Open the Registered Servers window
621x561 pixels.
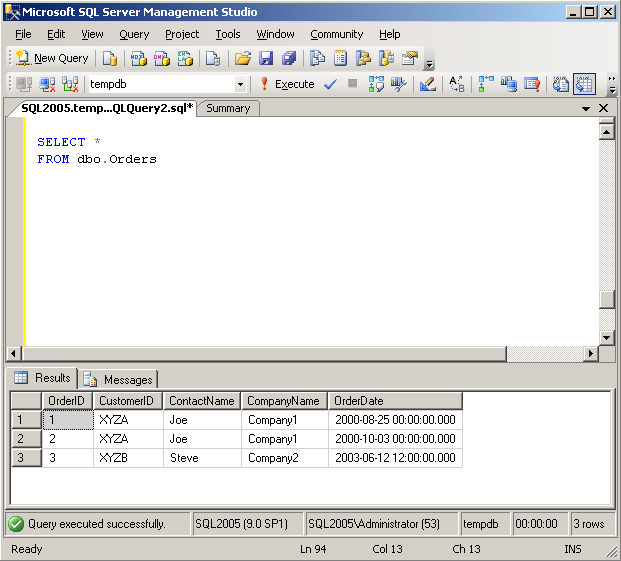(317, 58)
